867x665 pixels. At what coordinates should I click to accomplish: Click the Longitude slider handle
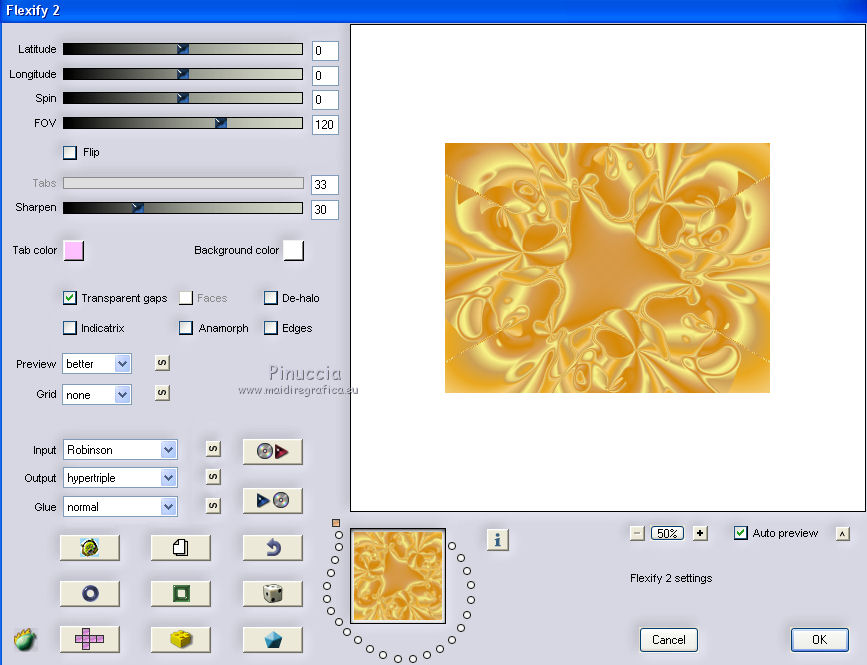click(x=183, y=74)
